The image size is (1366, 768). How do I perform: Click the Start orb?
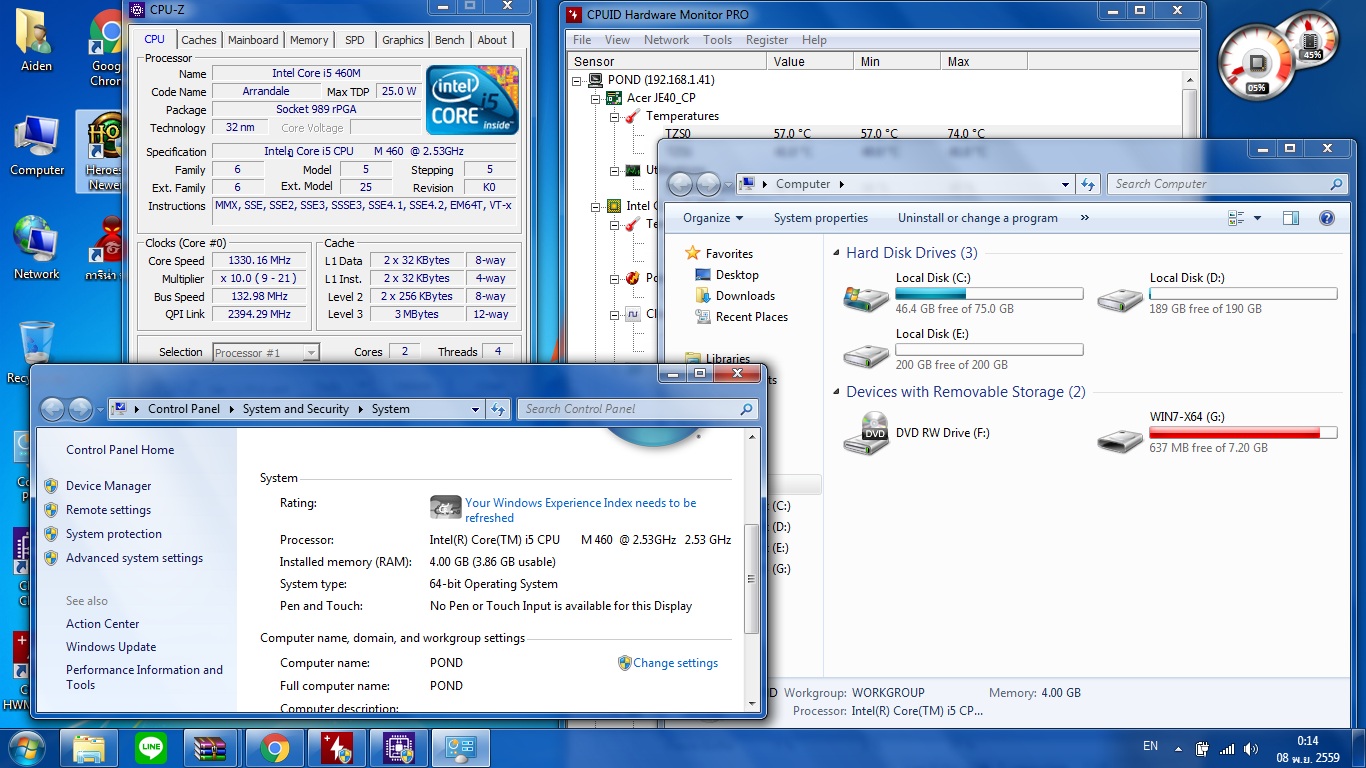pyautogui.click(x=27, y=747)
